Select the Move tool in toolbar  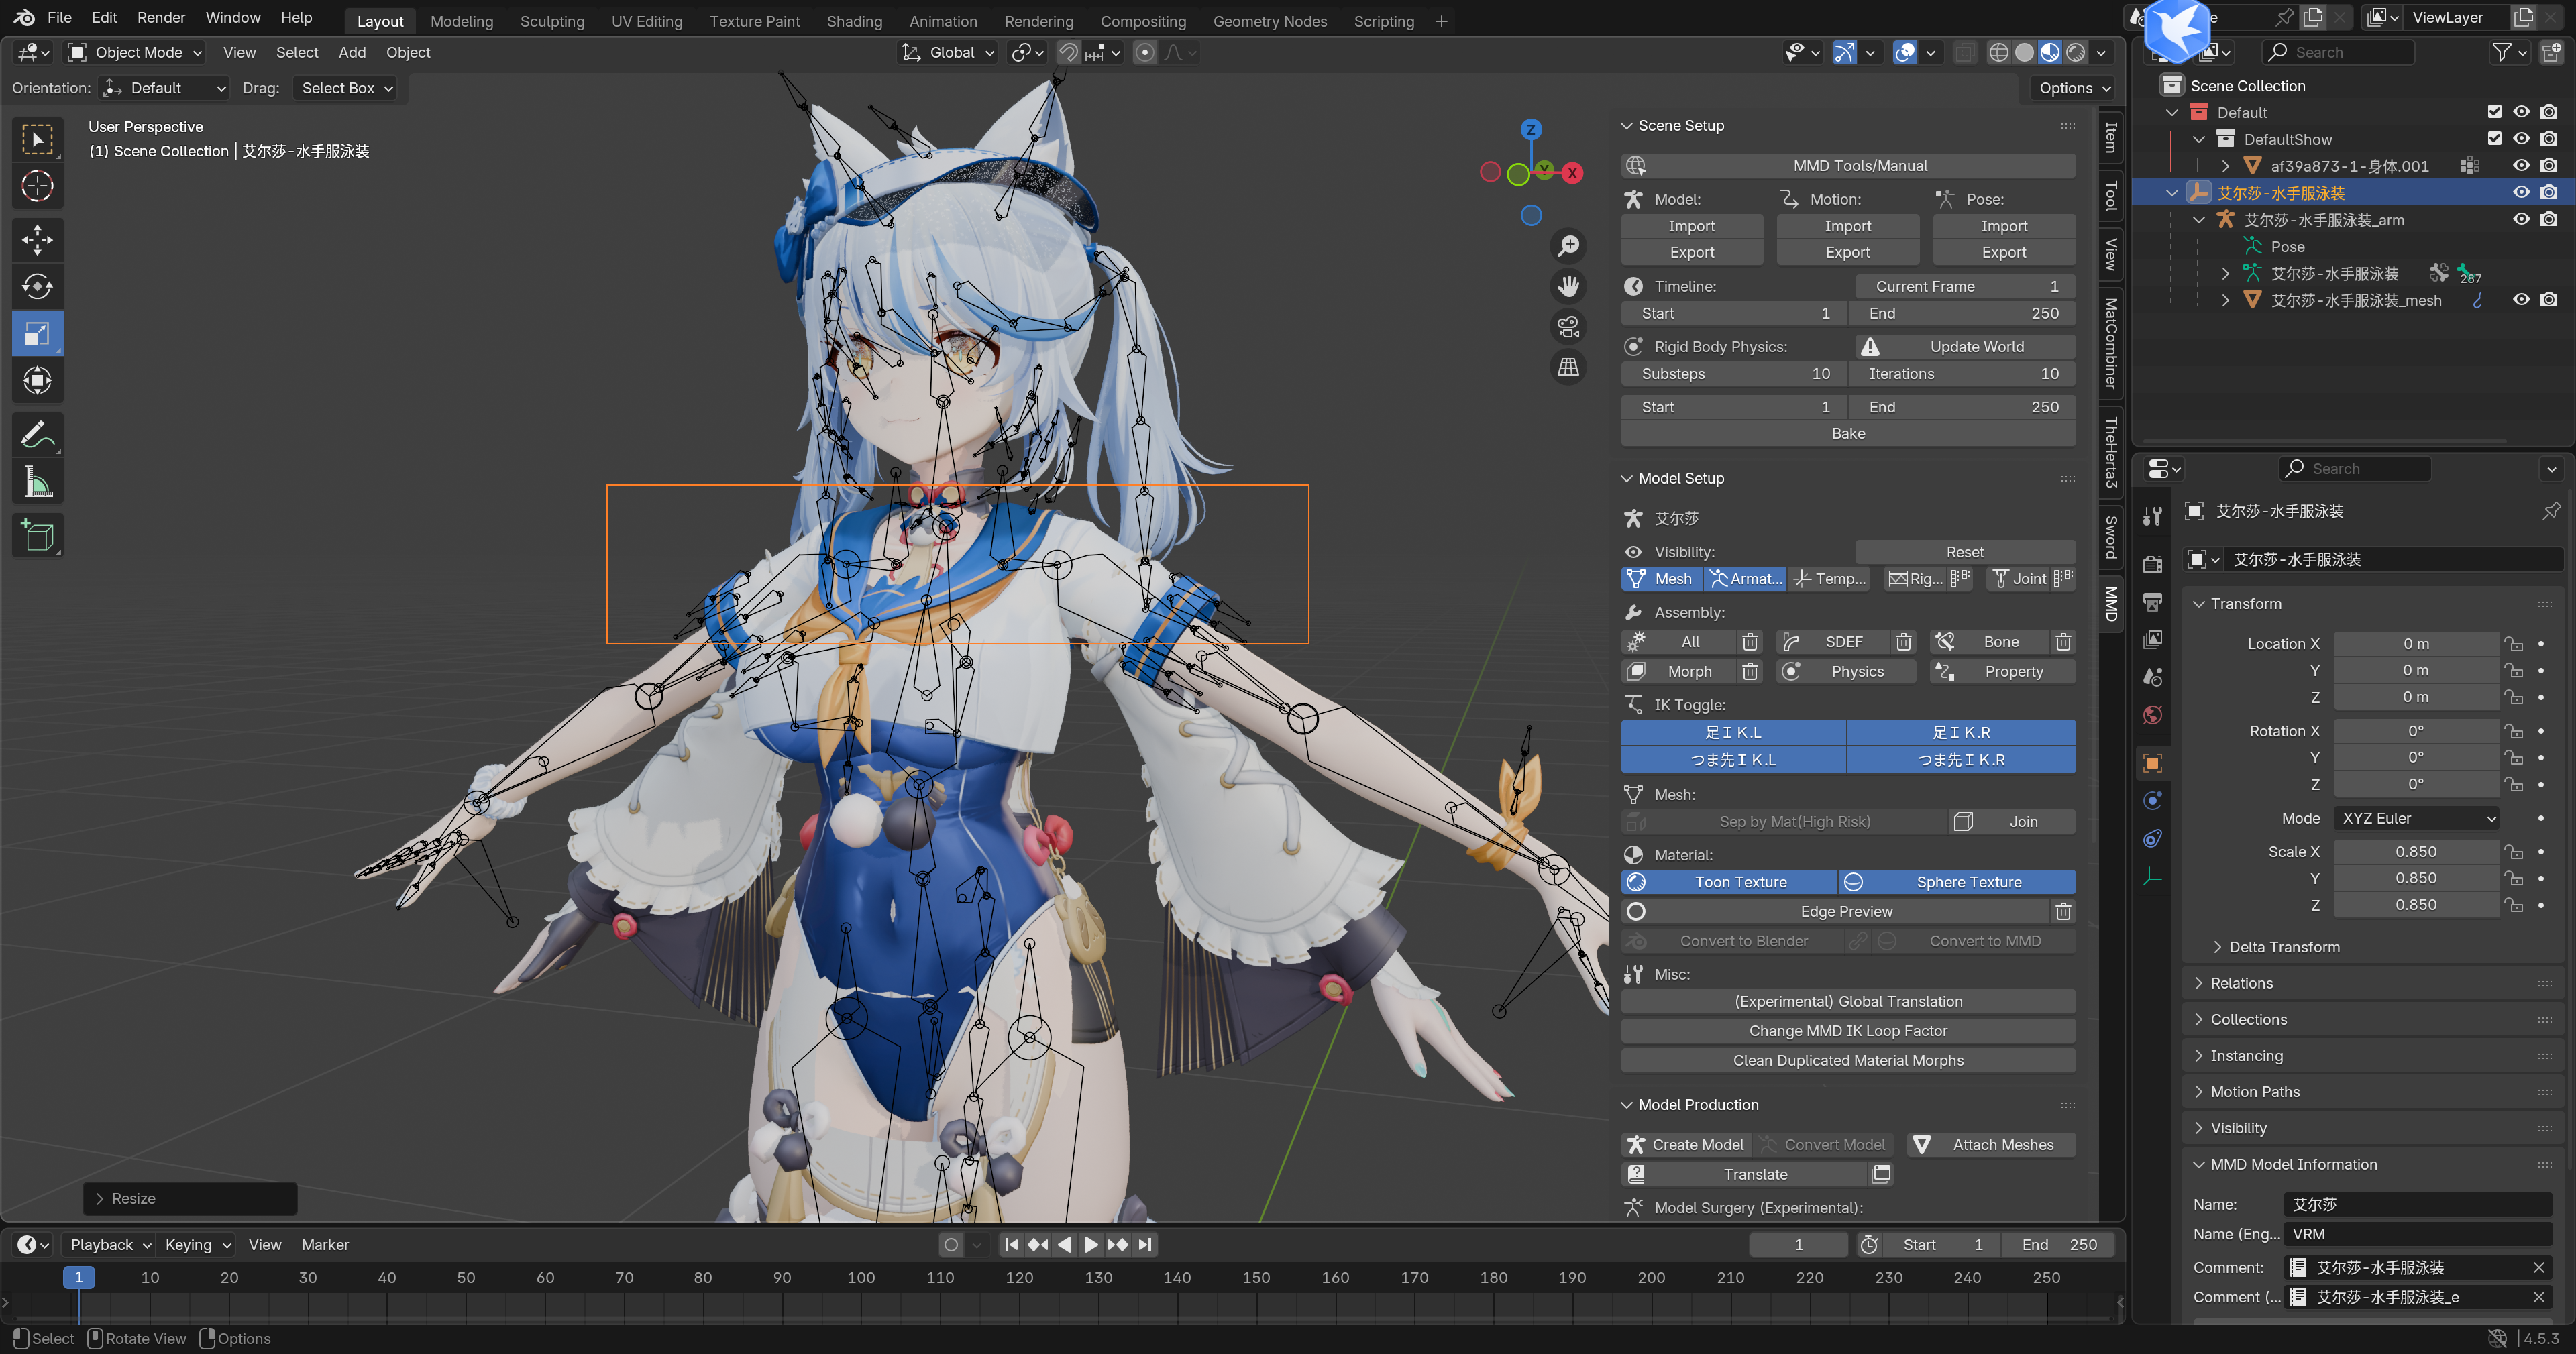click(37, 240)
